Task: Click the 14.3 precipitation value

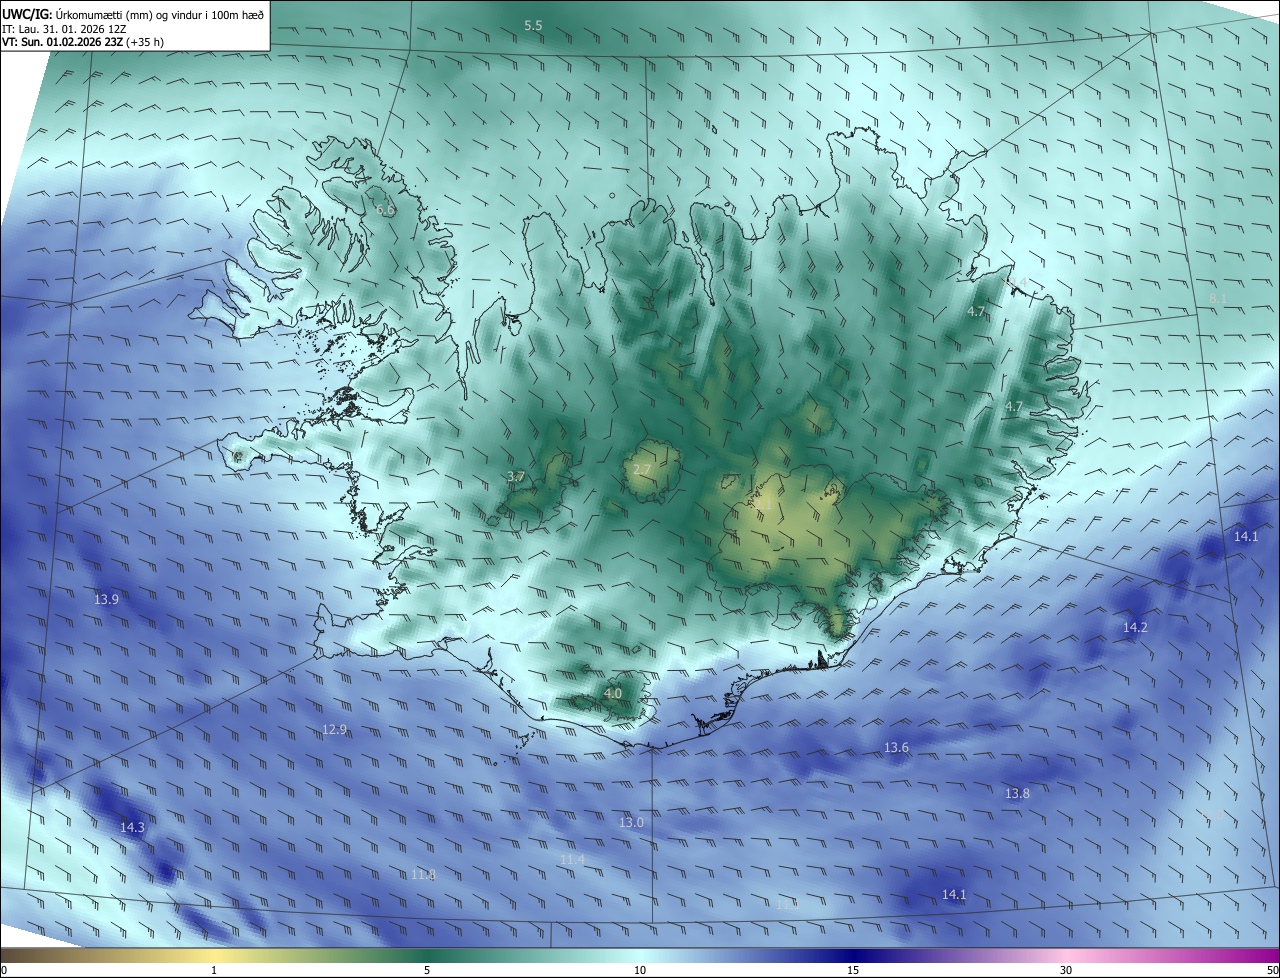Action: pyautogui.click(x=132, y=828)
